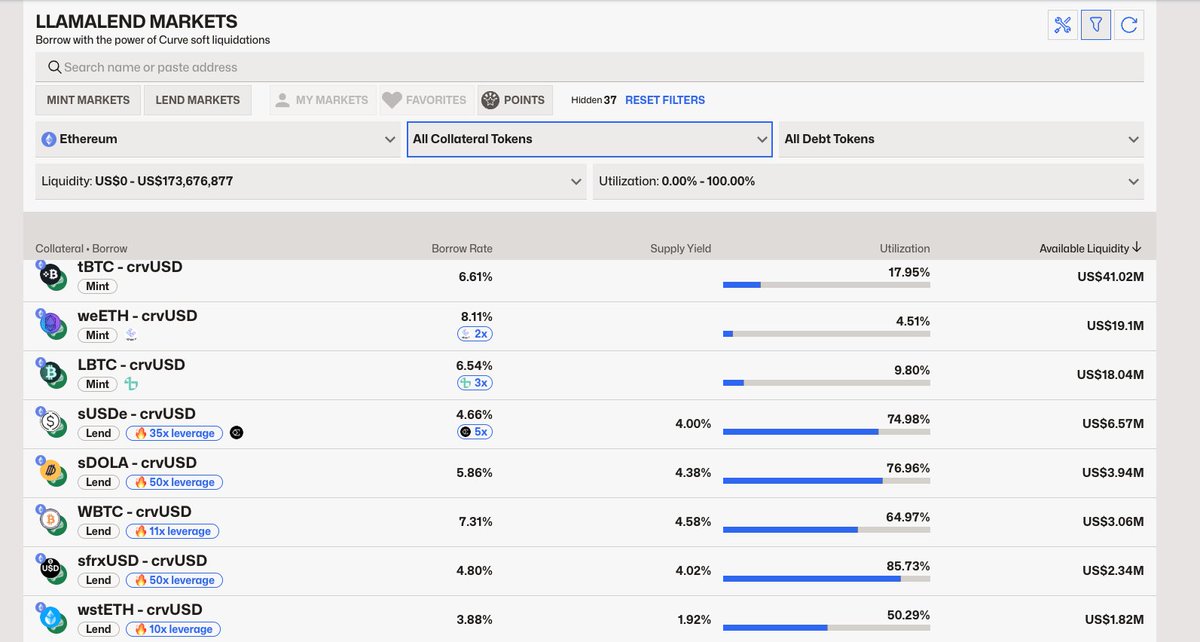Sort by the Borrow Rate column
1200x642 pixels.
(x=462, y=248)
